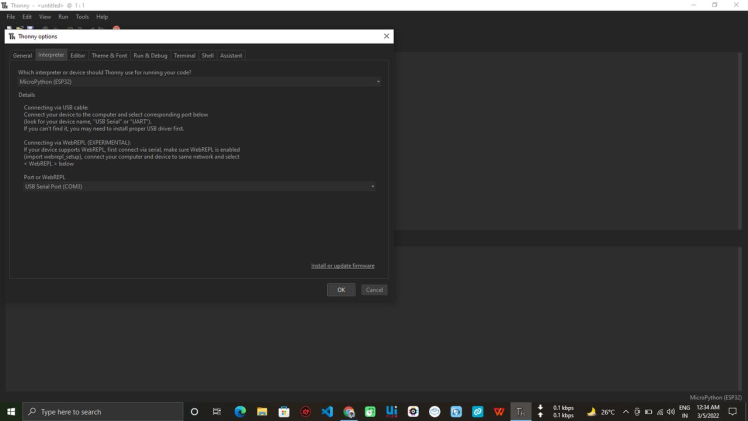Click the network speed meter on the taskbar
This screenshot has width=748, height=421.
point(556,411)
